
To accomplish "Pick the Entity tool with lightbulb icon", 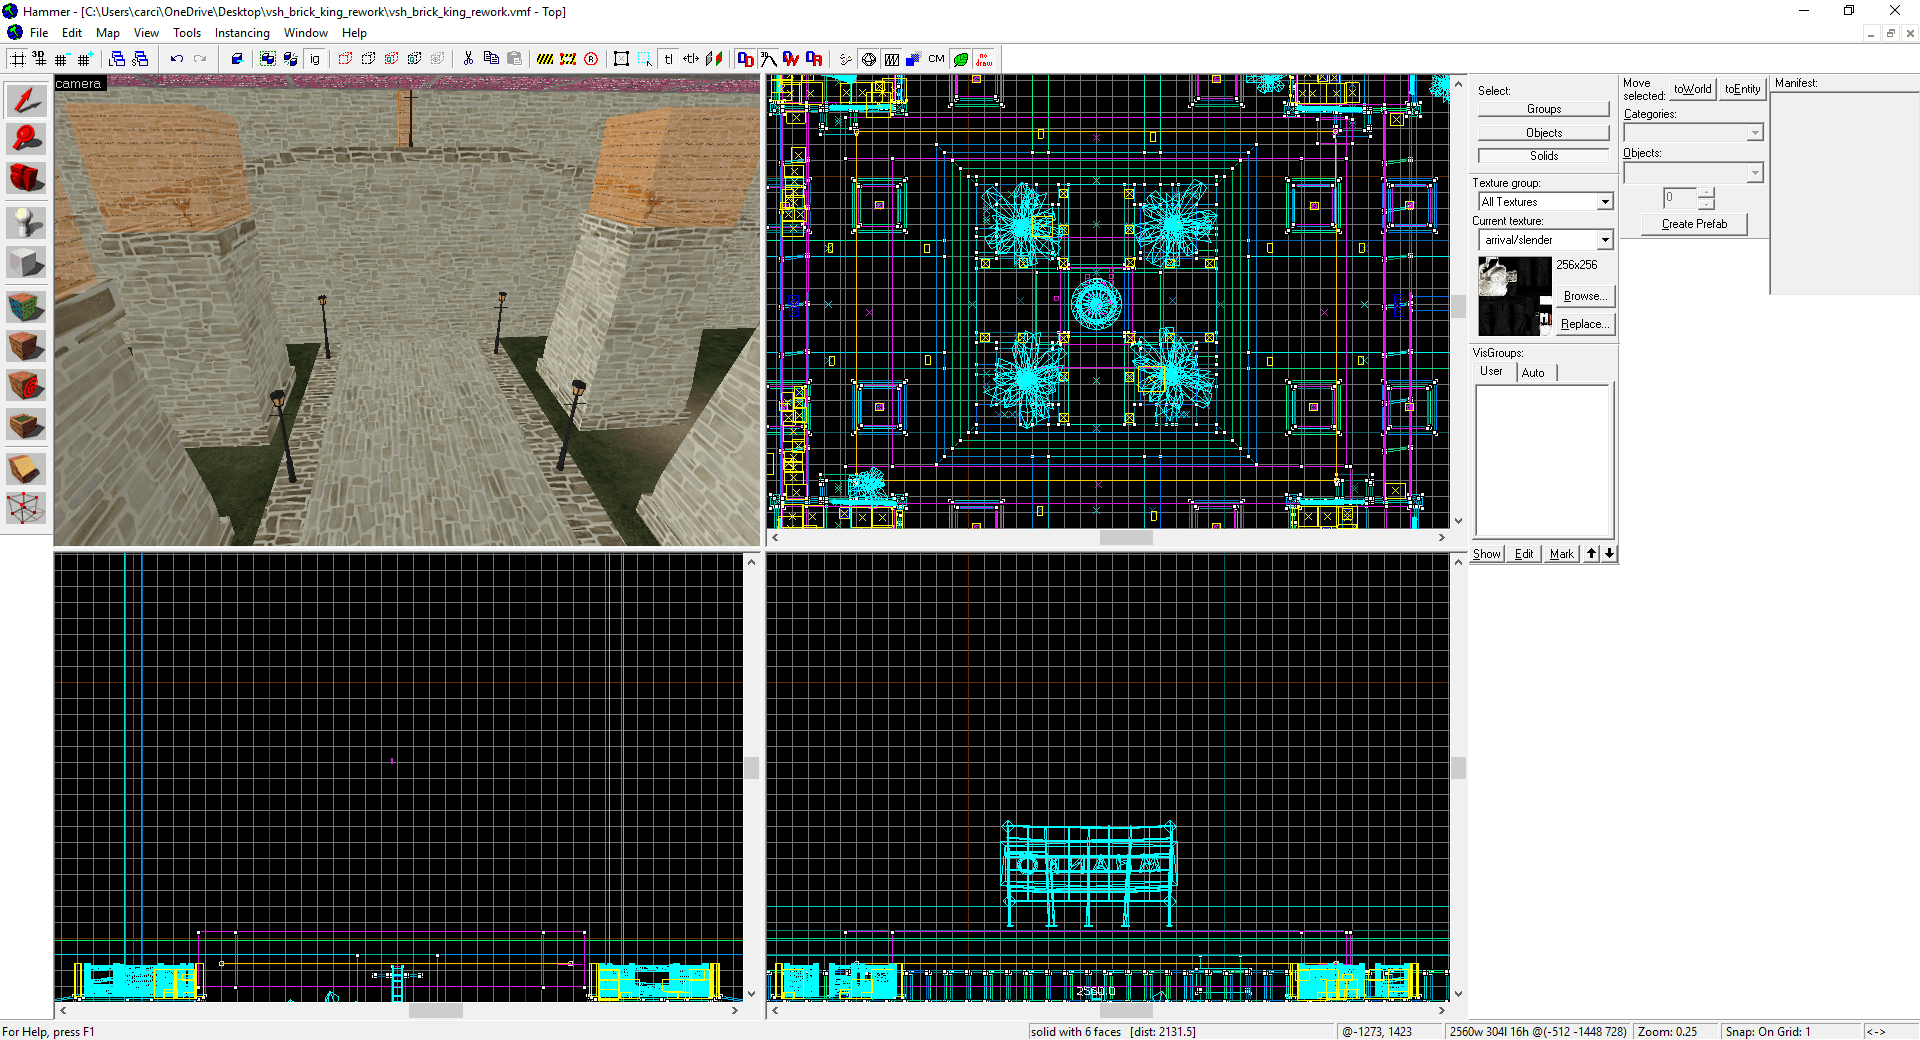I will (26, 222).
